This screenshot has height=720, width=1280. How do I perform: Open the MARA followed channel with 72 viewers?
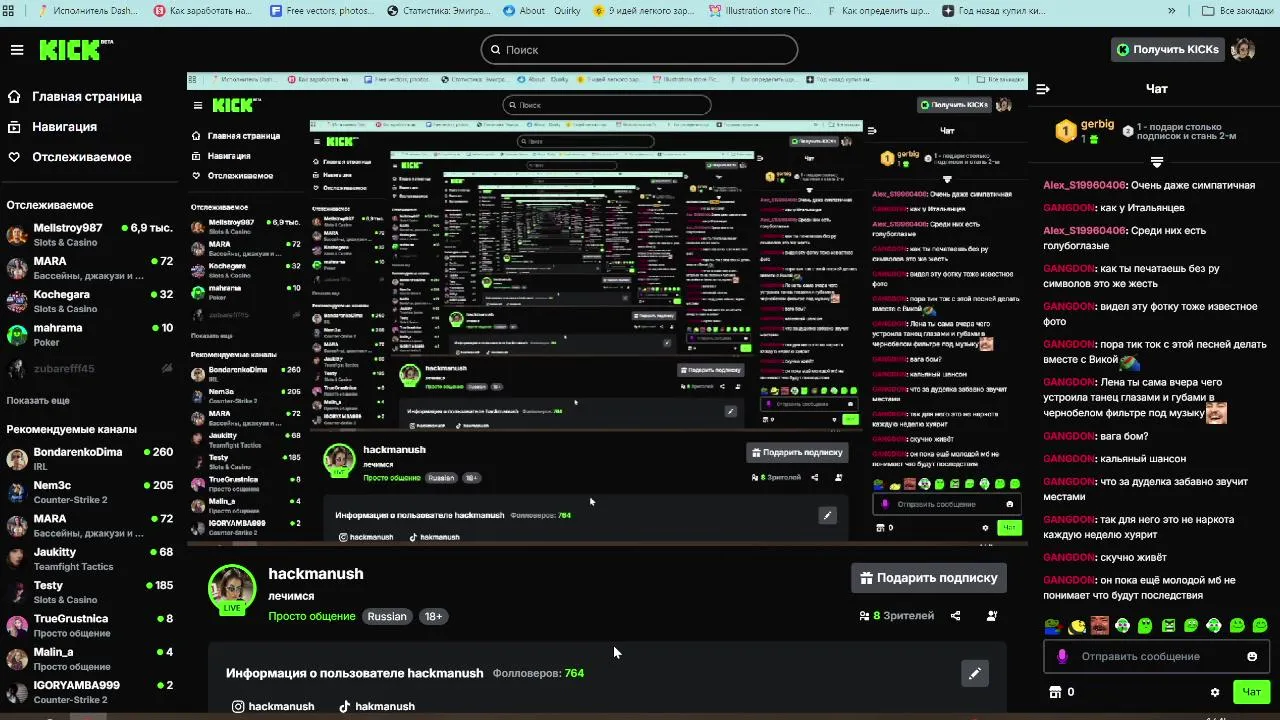tap(90, 268)
